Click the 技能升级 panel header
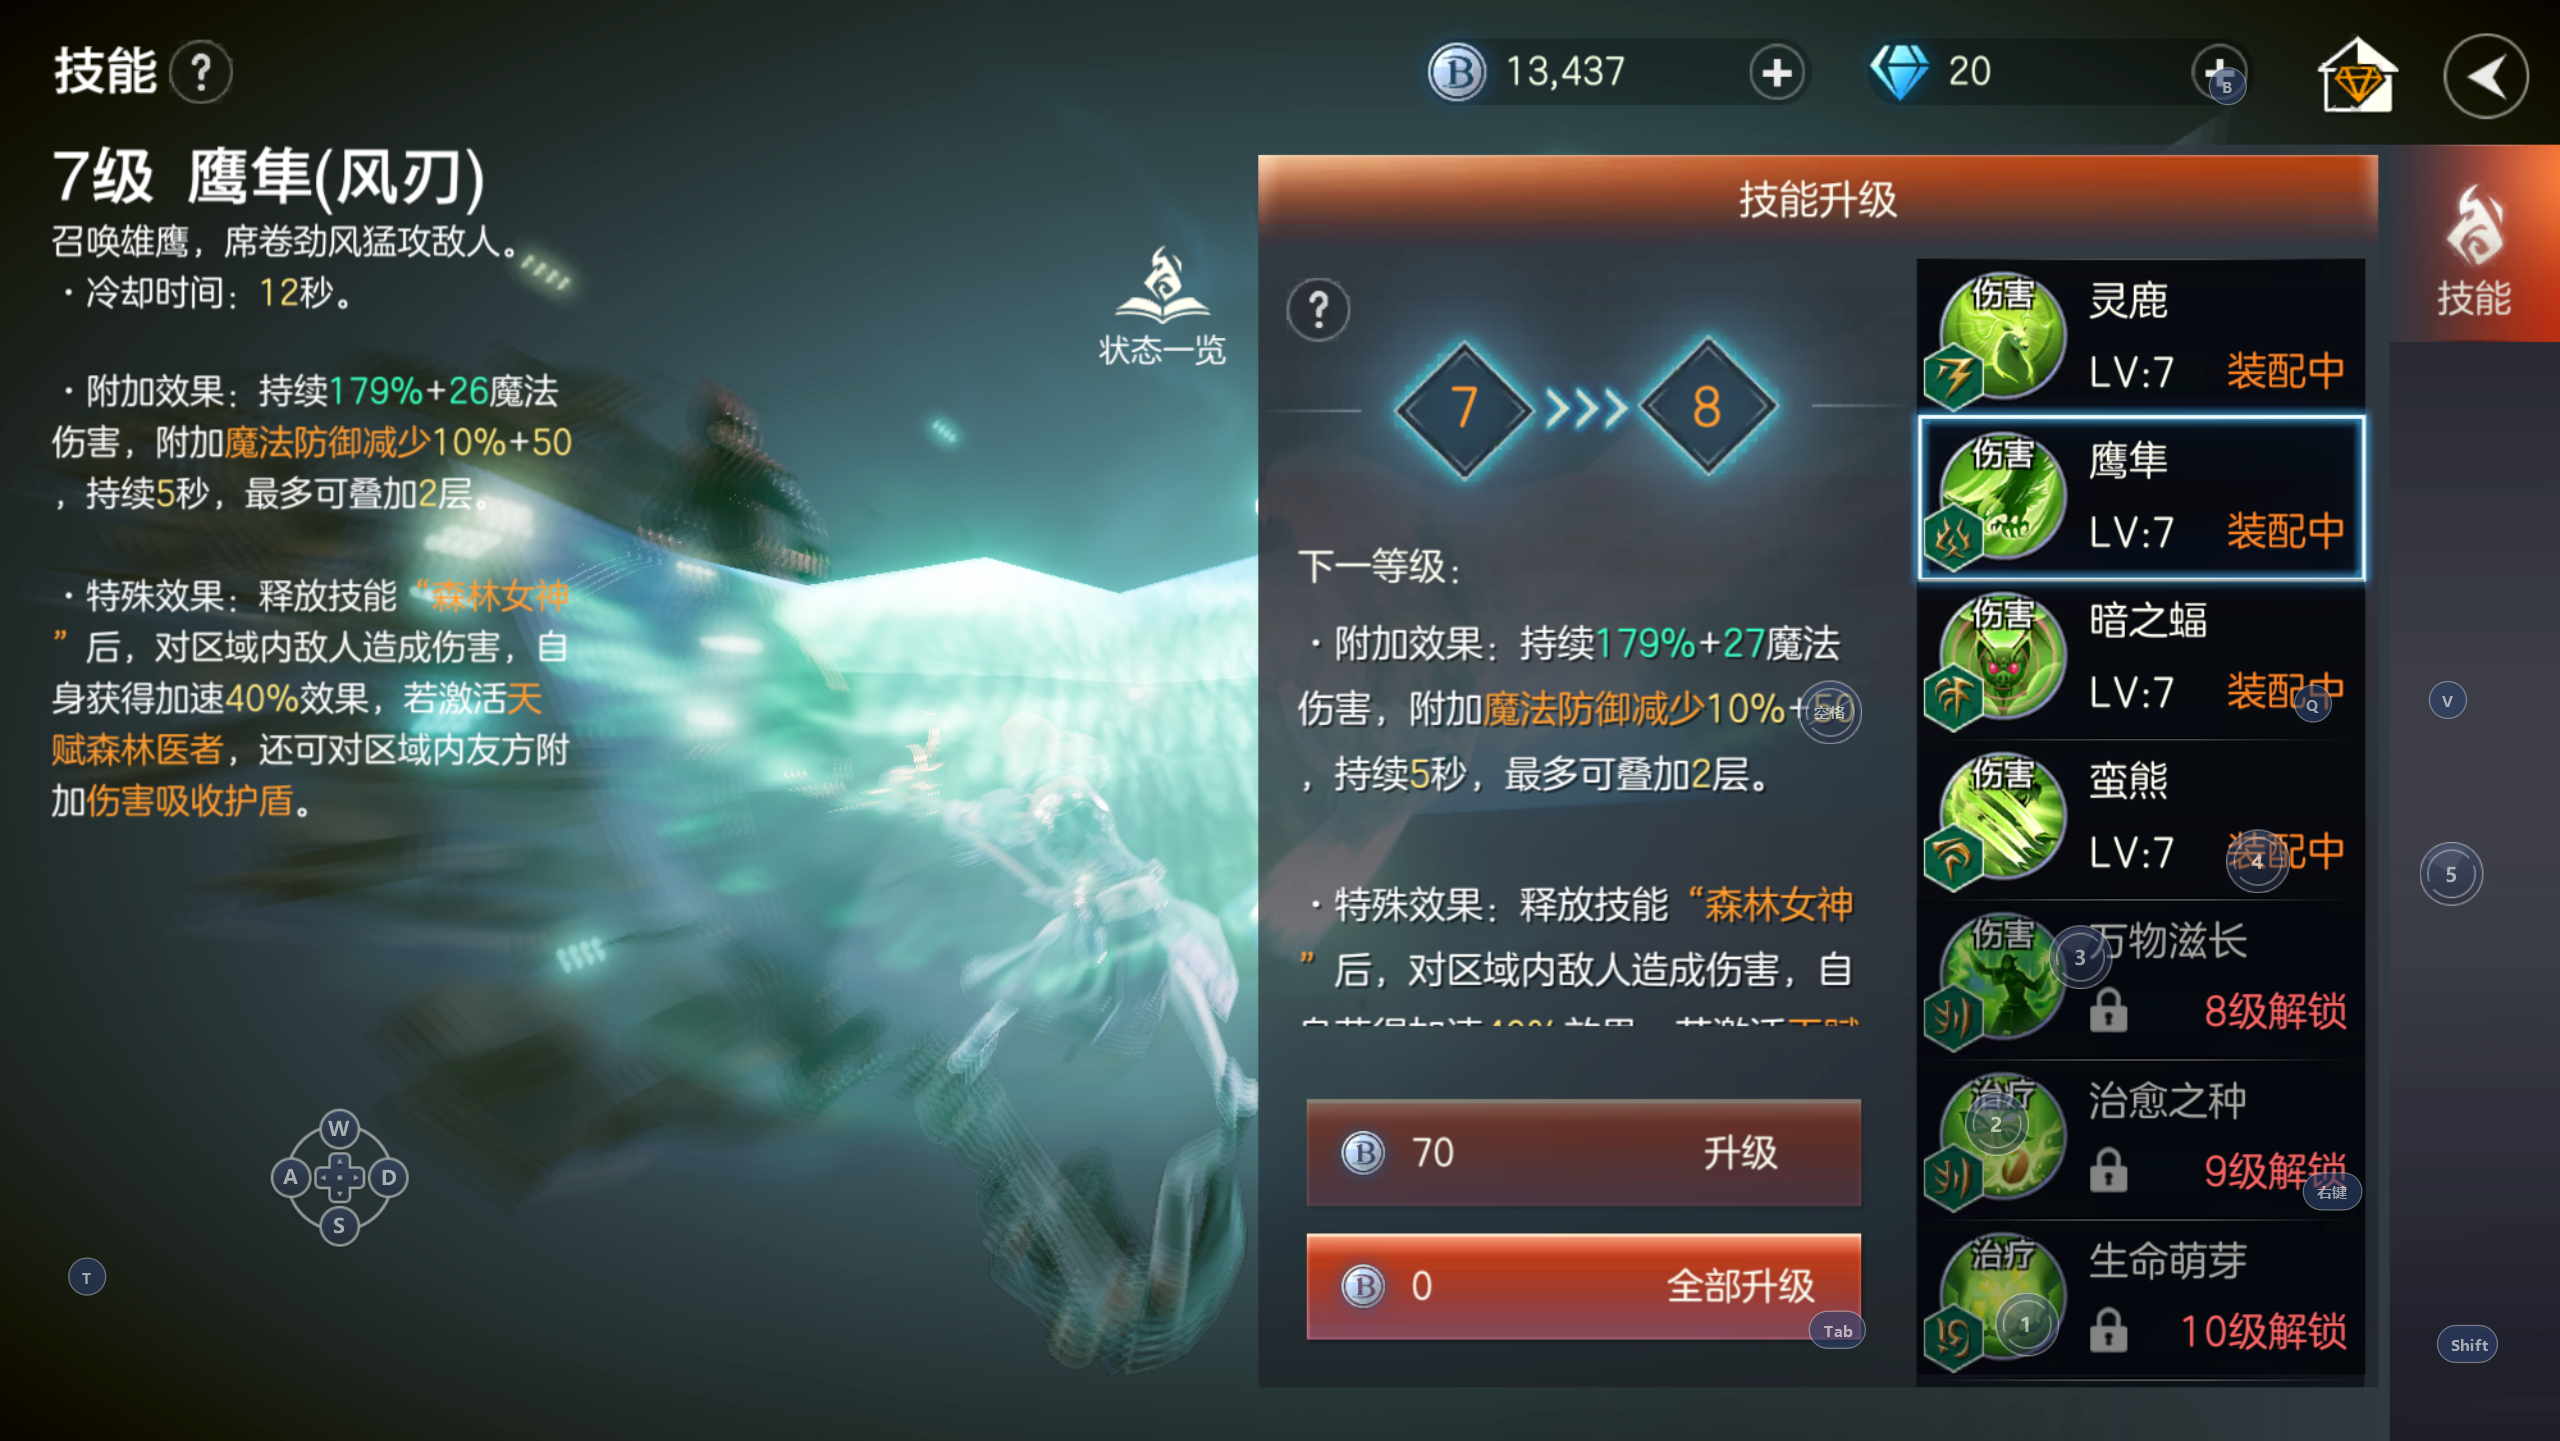 click(1817, 199)
